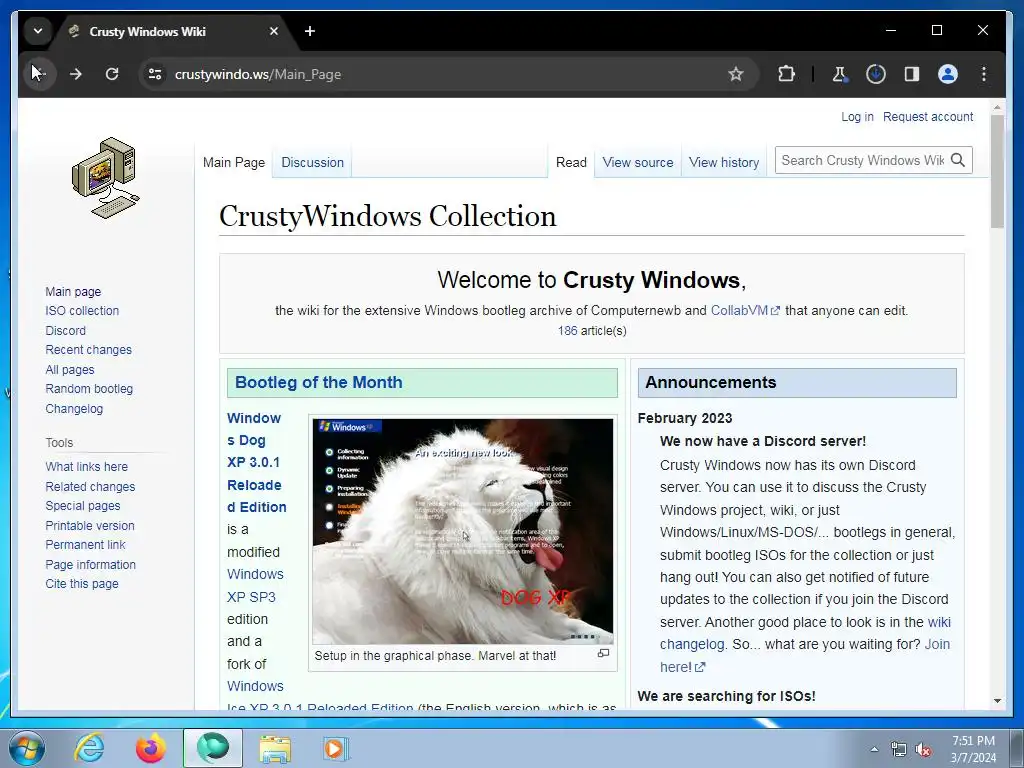The image size is (1024, 768).
Task: Click the network tray icon
Action: tap(899, 749)
